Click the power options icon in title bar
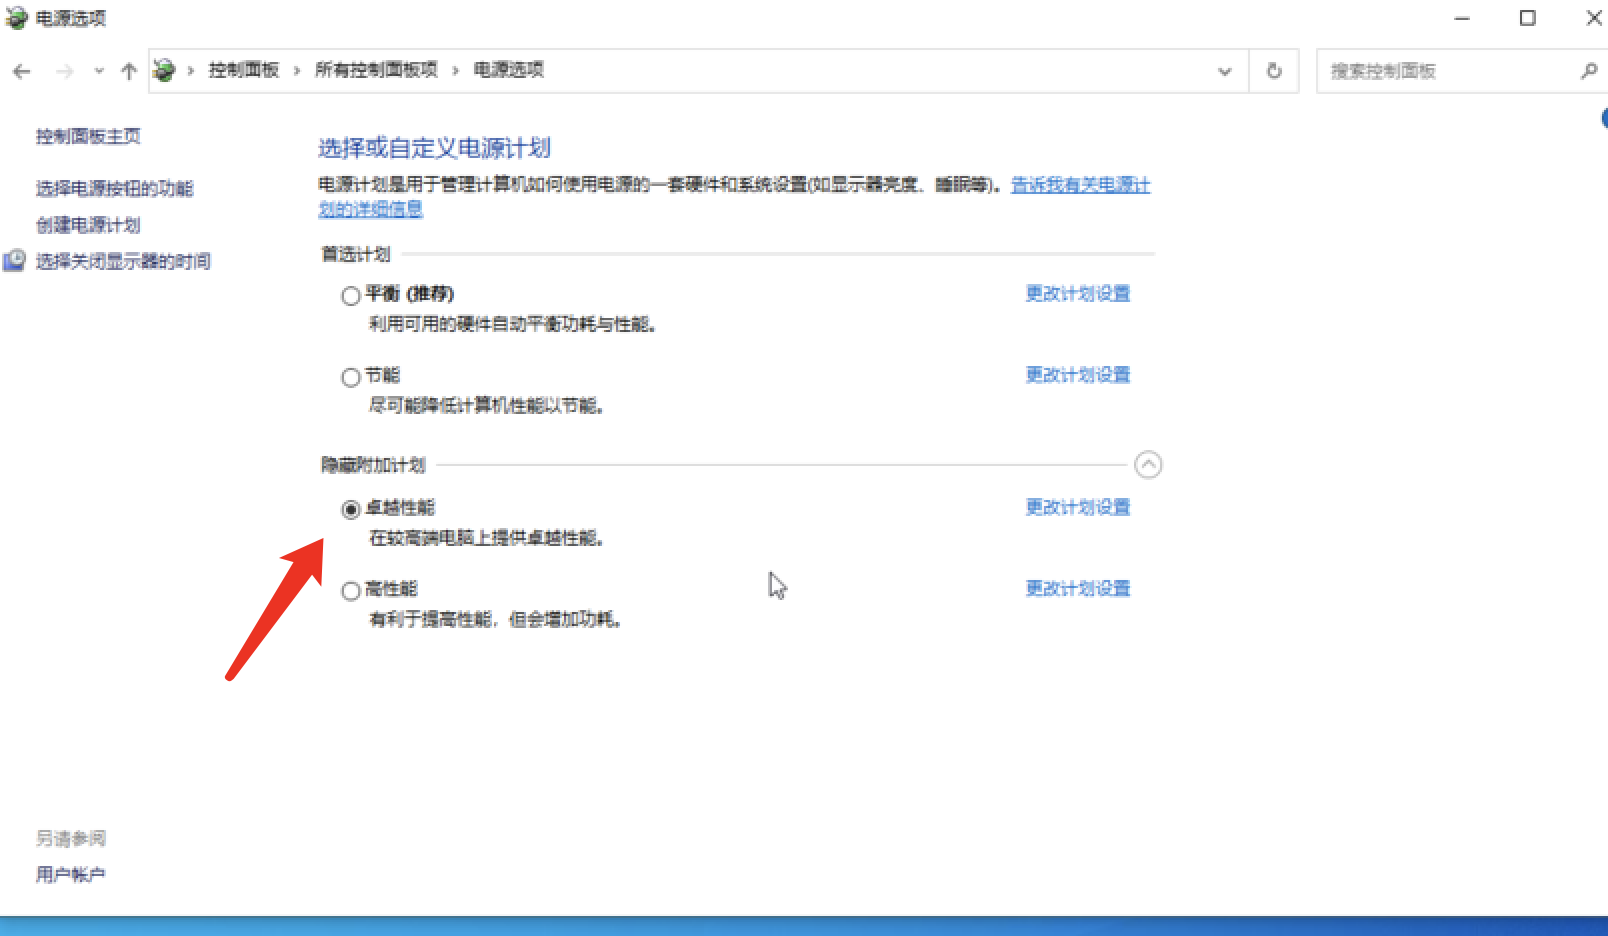Screen dimensions: 1608x936 coord(16,18)
